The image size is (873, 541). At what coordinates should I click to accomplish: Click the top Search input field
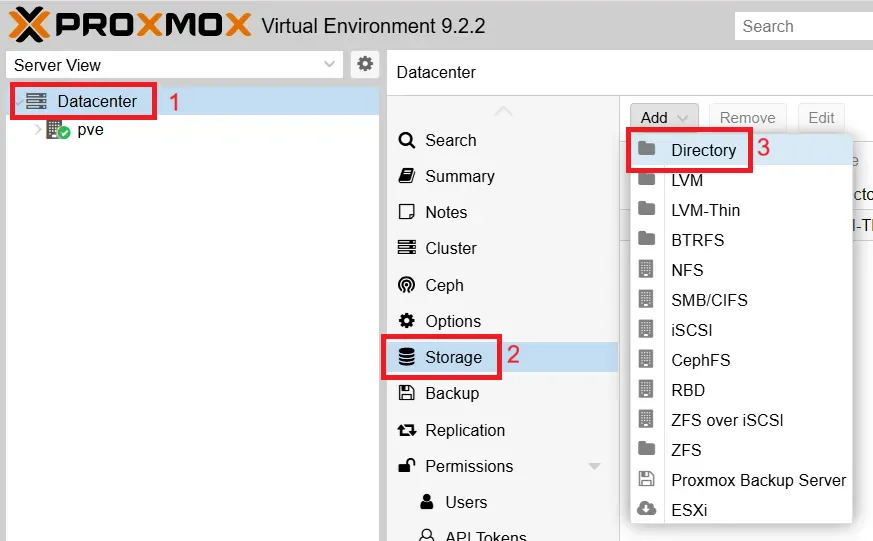(x=804, y=26)
